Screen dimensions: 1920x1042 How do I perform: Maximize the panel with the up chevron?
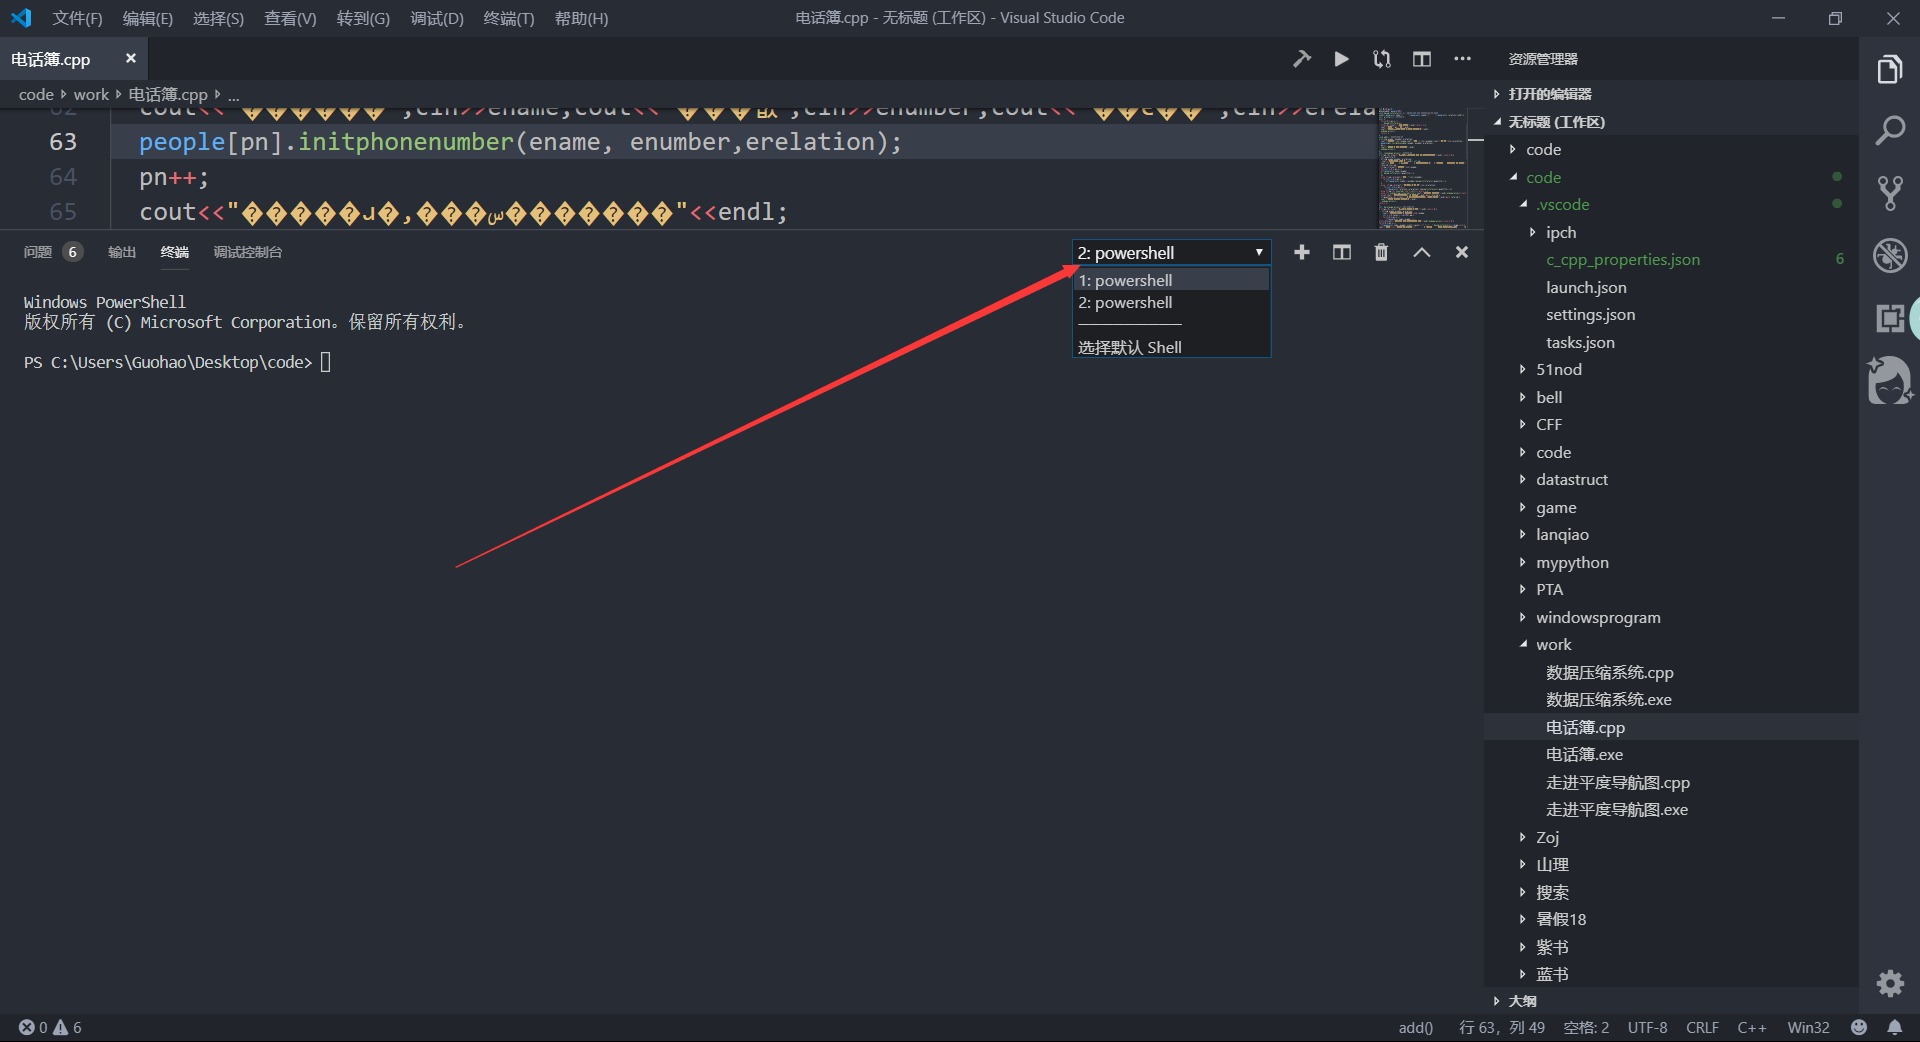(1421, 252)
